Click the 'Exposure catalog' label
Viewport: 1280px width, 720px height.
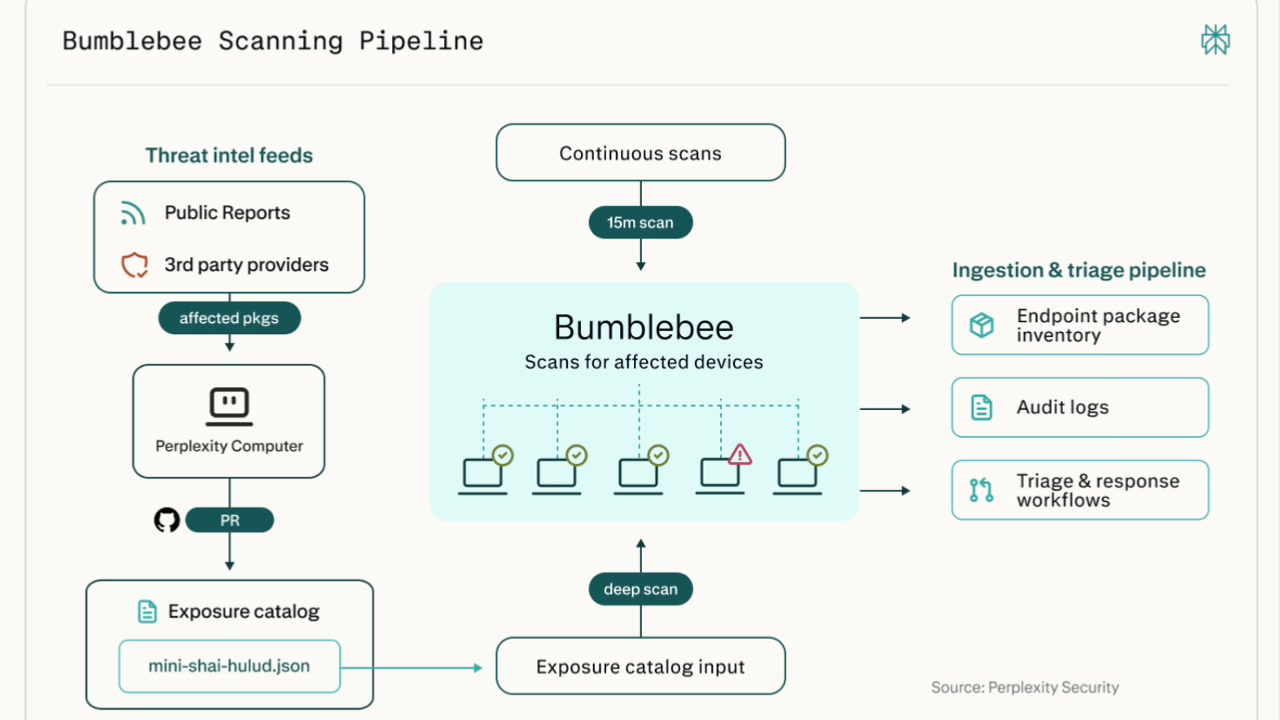click(x=244, y=612)
